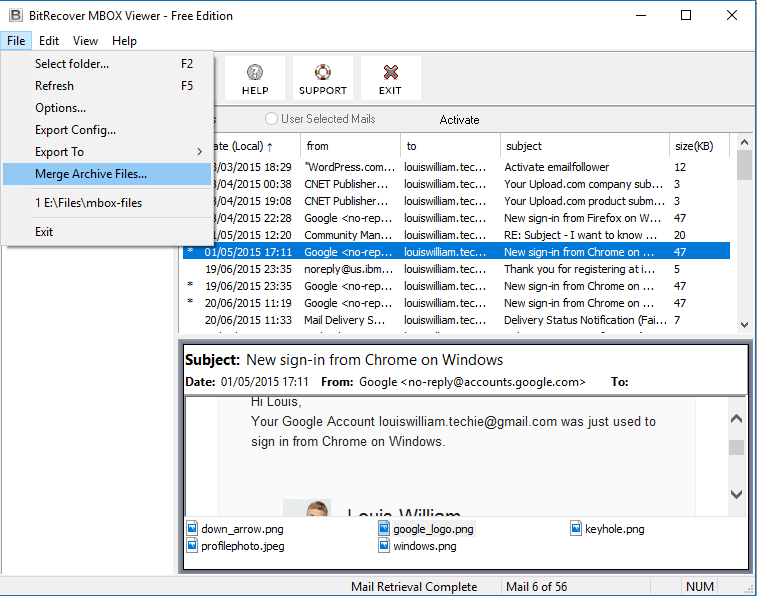The width and height of the screenshot is (757, 596).
Task: Open the View menu
Action: pyautogui.click(x=85, y=41)
